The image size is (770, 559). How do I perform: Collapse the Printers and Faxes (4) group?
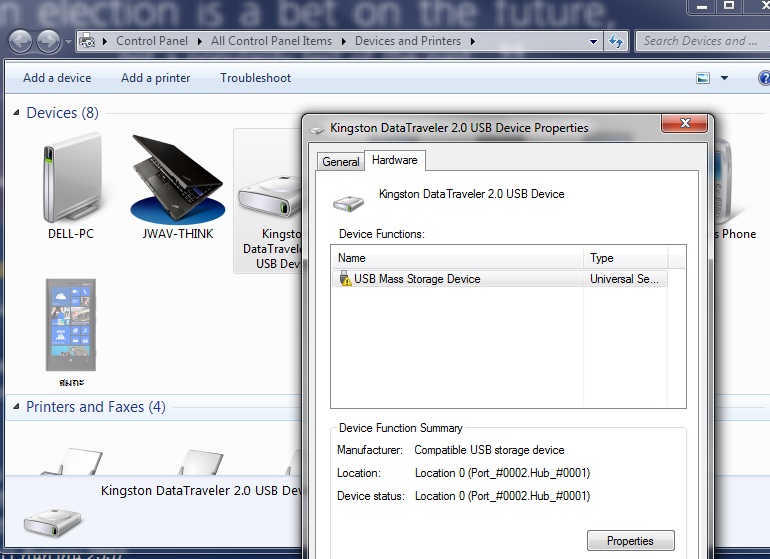pyautogui.click(x=16, y=406)
